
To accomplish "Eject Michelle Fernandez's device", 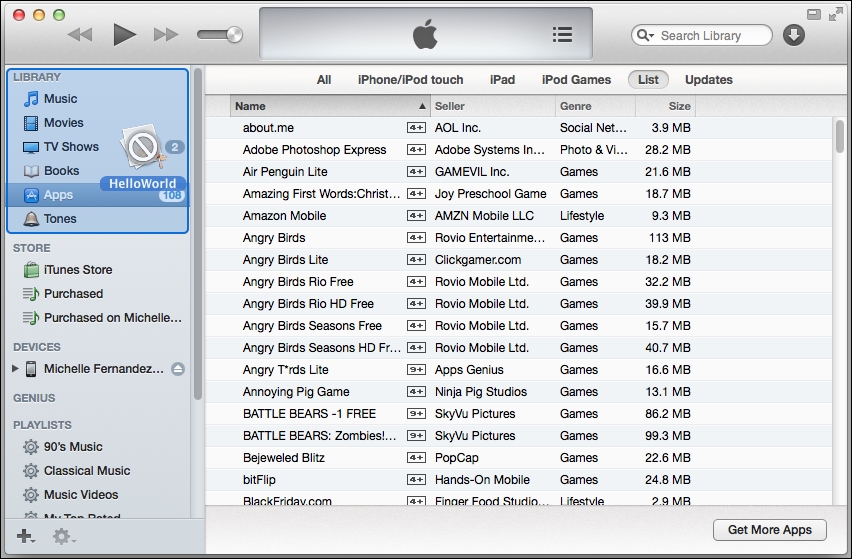I will (178, 369).
